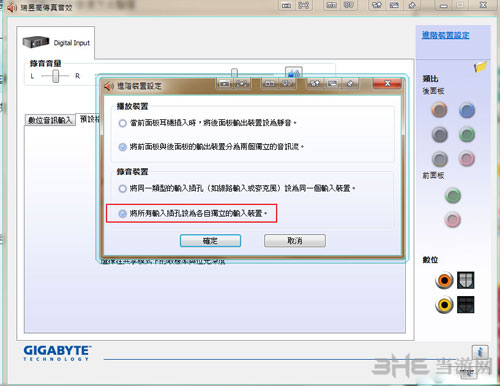
Task: Click the recording volume slider handle
Action: point(234,73)
